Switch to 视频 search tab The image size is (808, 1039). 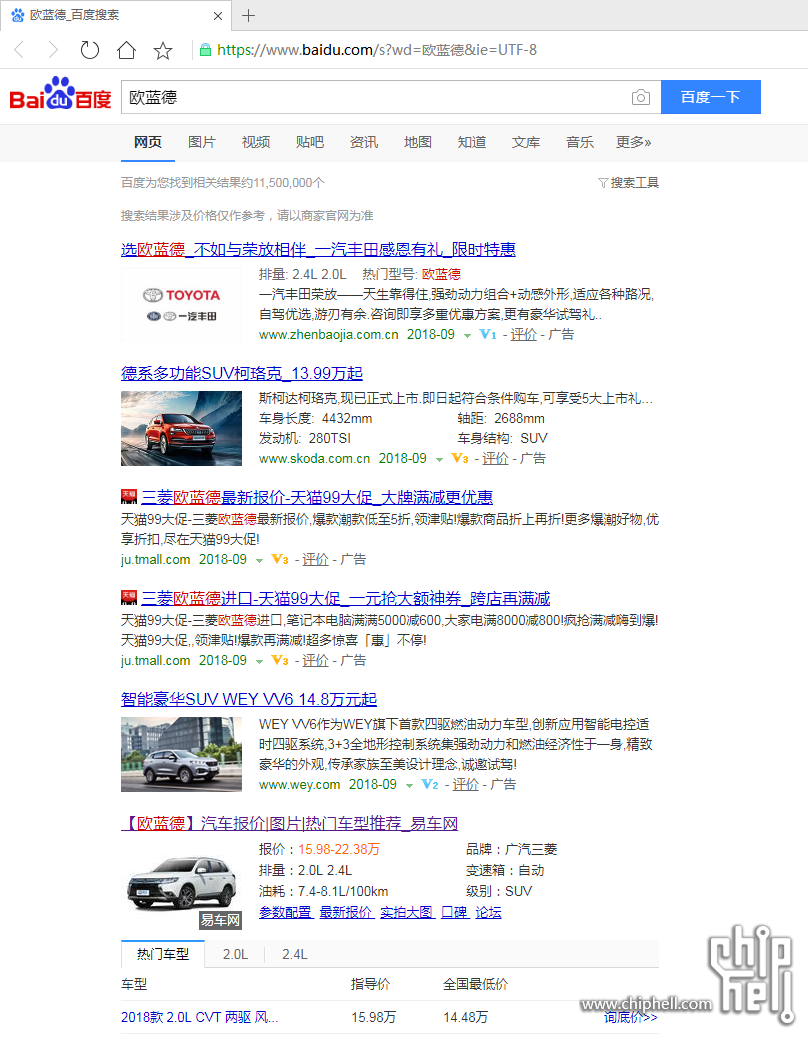(x=256, y=142)
